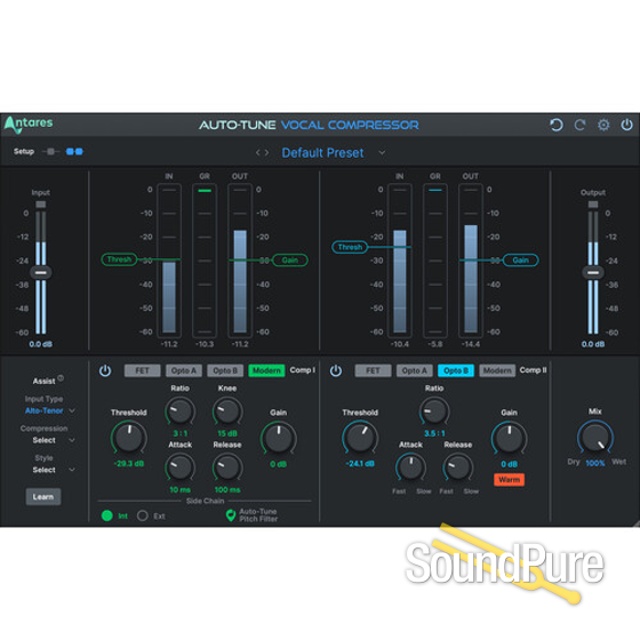Click Comp II Gain knob

click(x=509, y=438)
